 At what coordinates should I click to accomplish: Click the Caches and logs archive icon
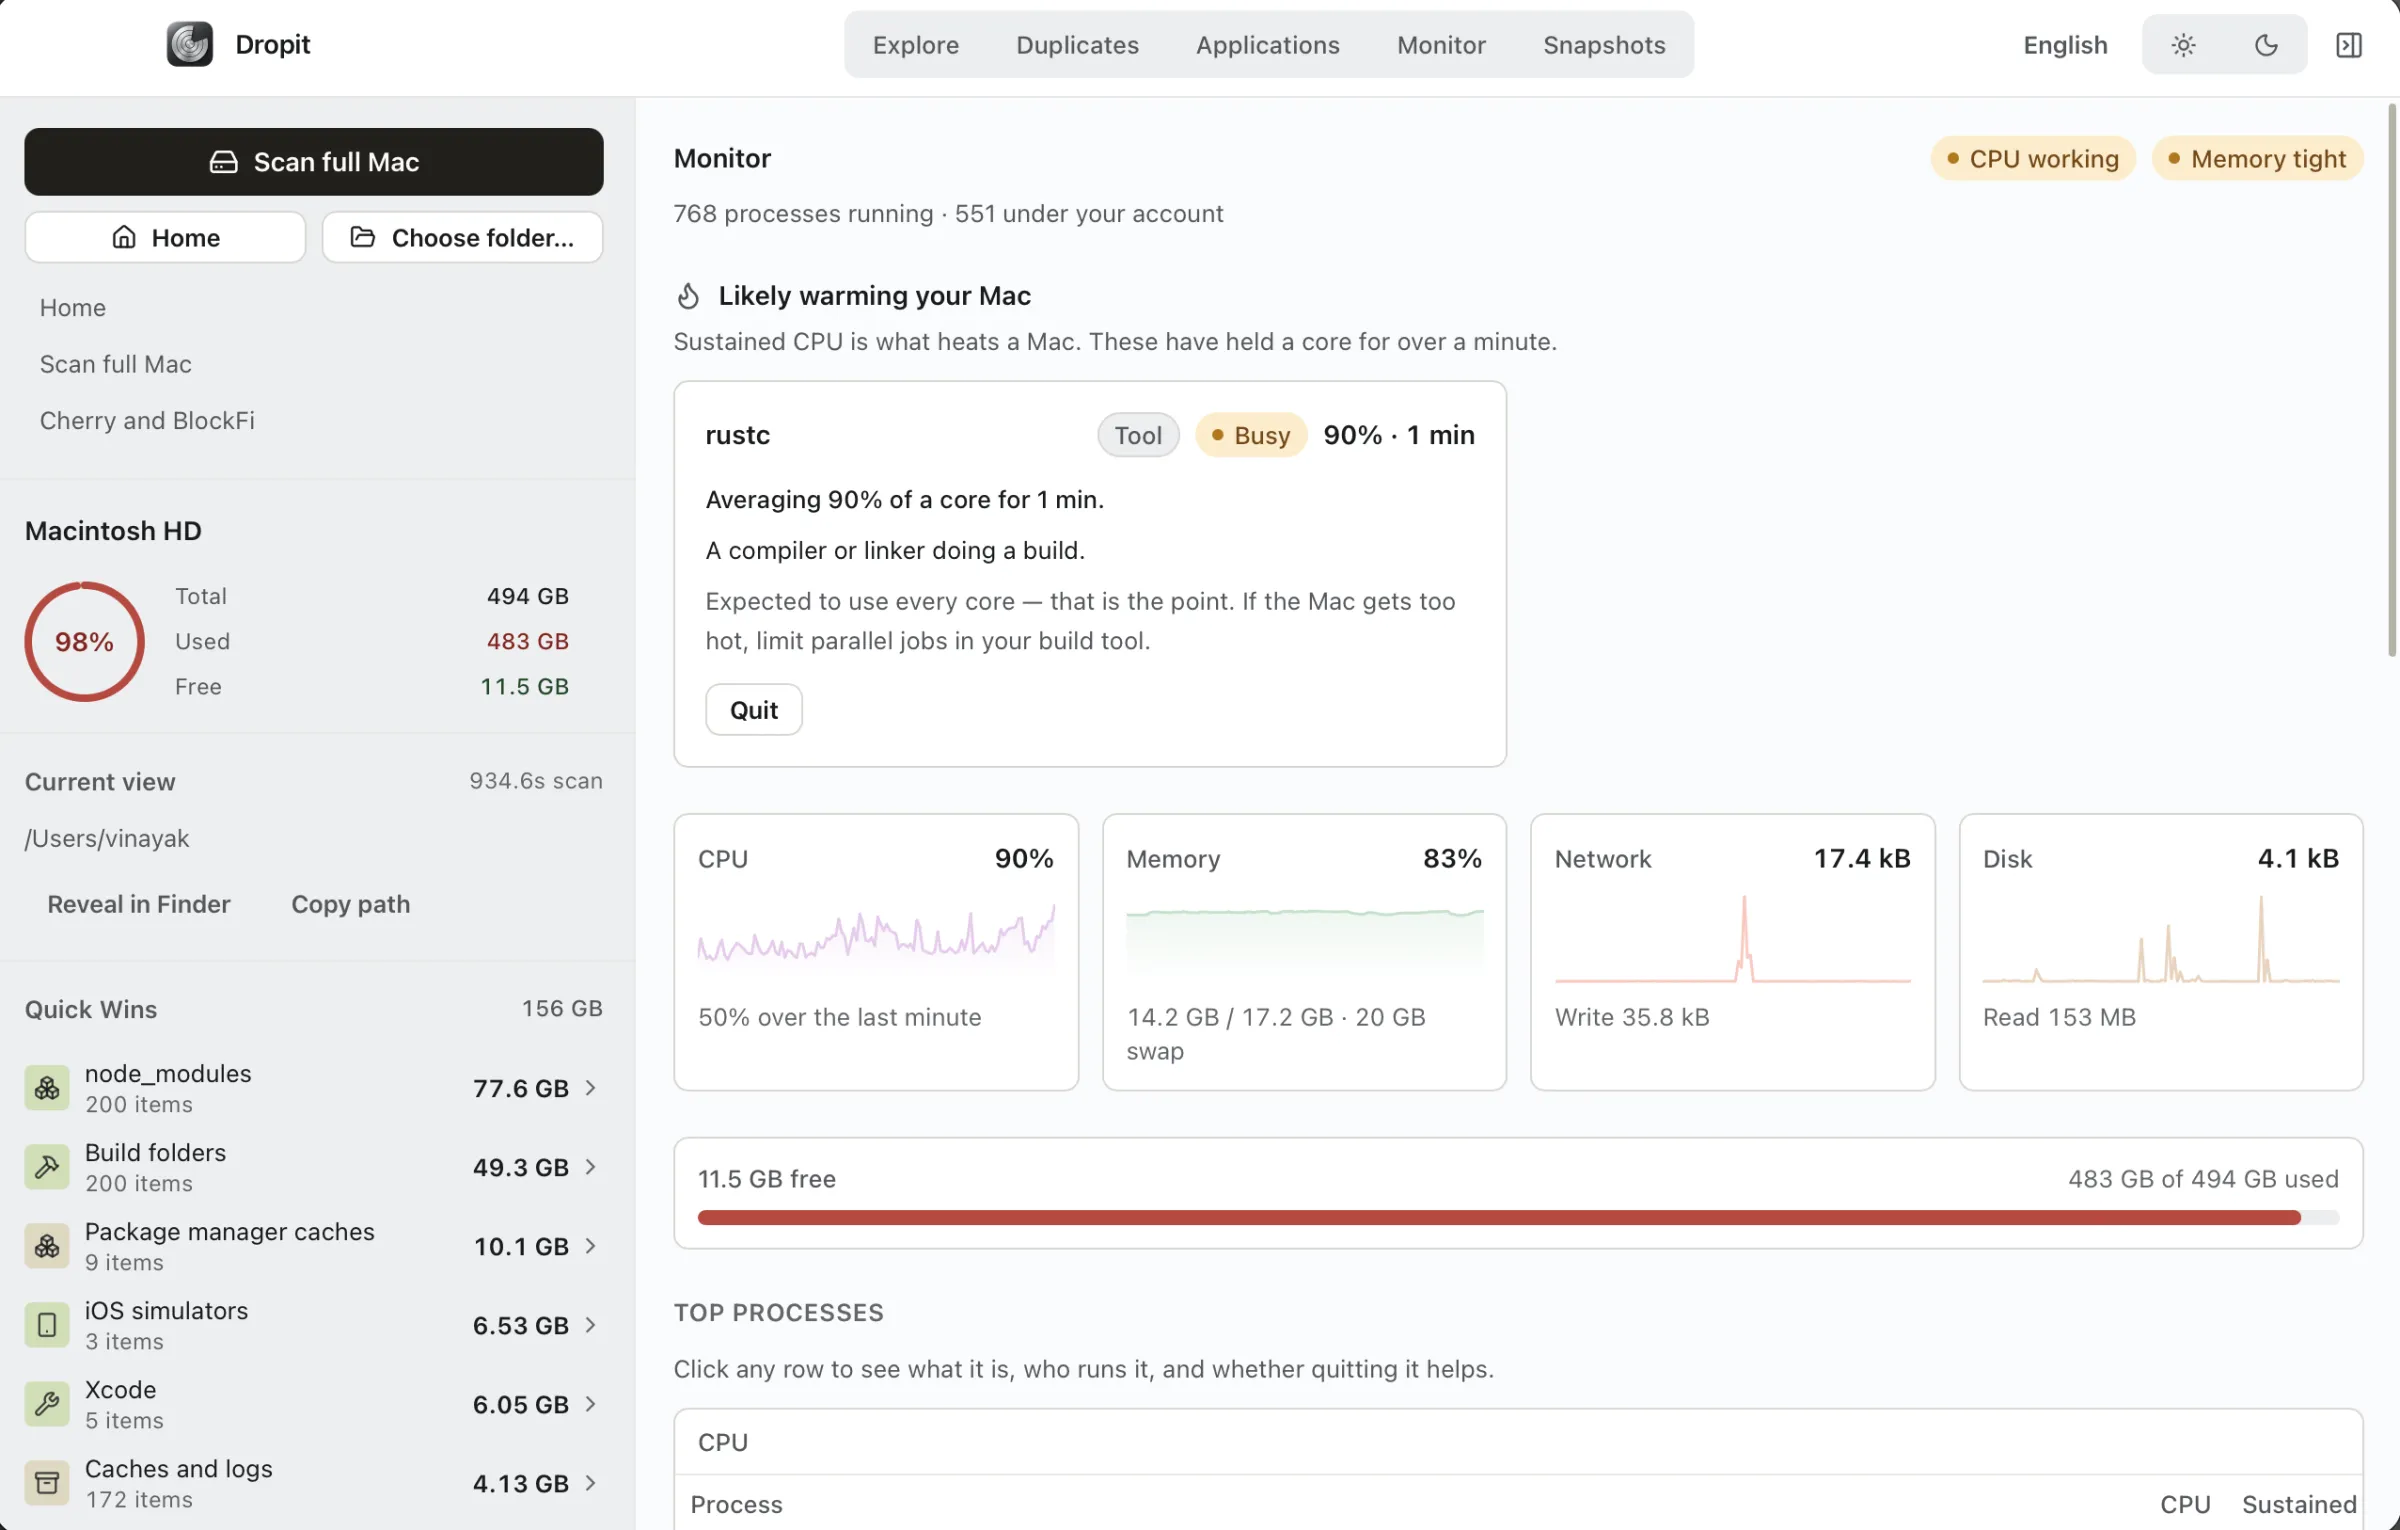click(47, 1483)
